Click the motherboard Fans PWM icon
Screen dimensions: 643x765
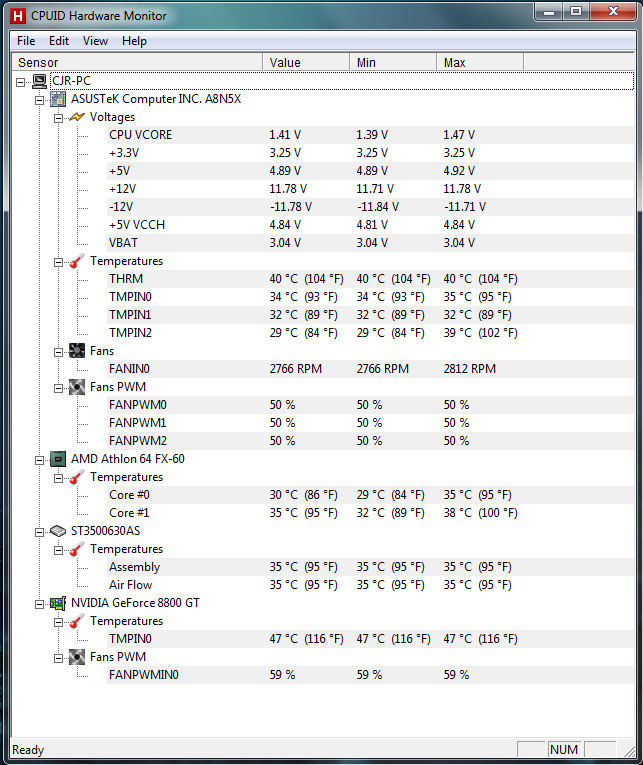tap(77, 387)
